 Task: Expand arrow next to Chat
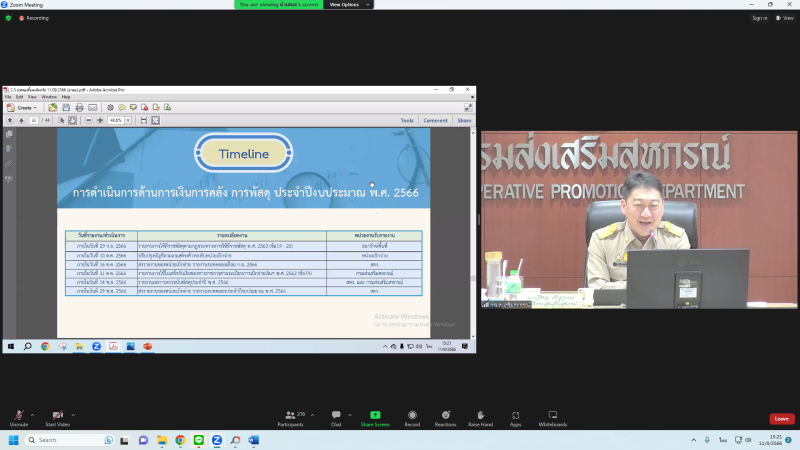click(x=349, y=415)
